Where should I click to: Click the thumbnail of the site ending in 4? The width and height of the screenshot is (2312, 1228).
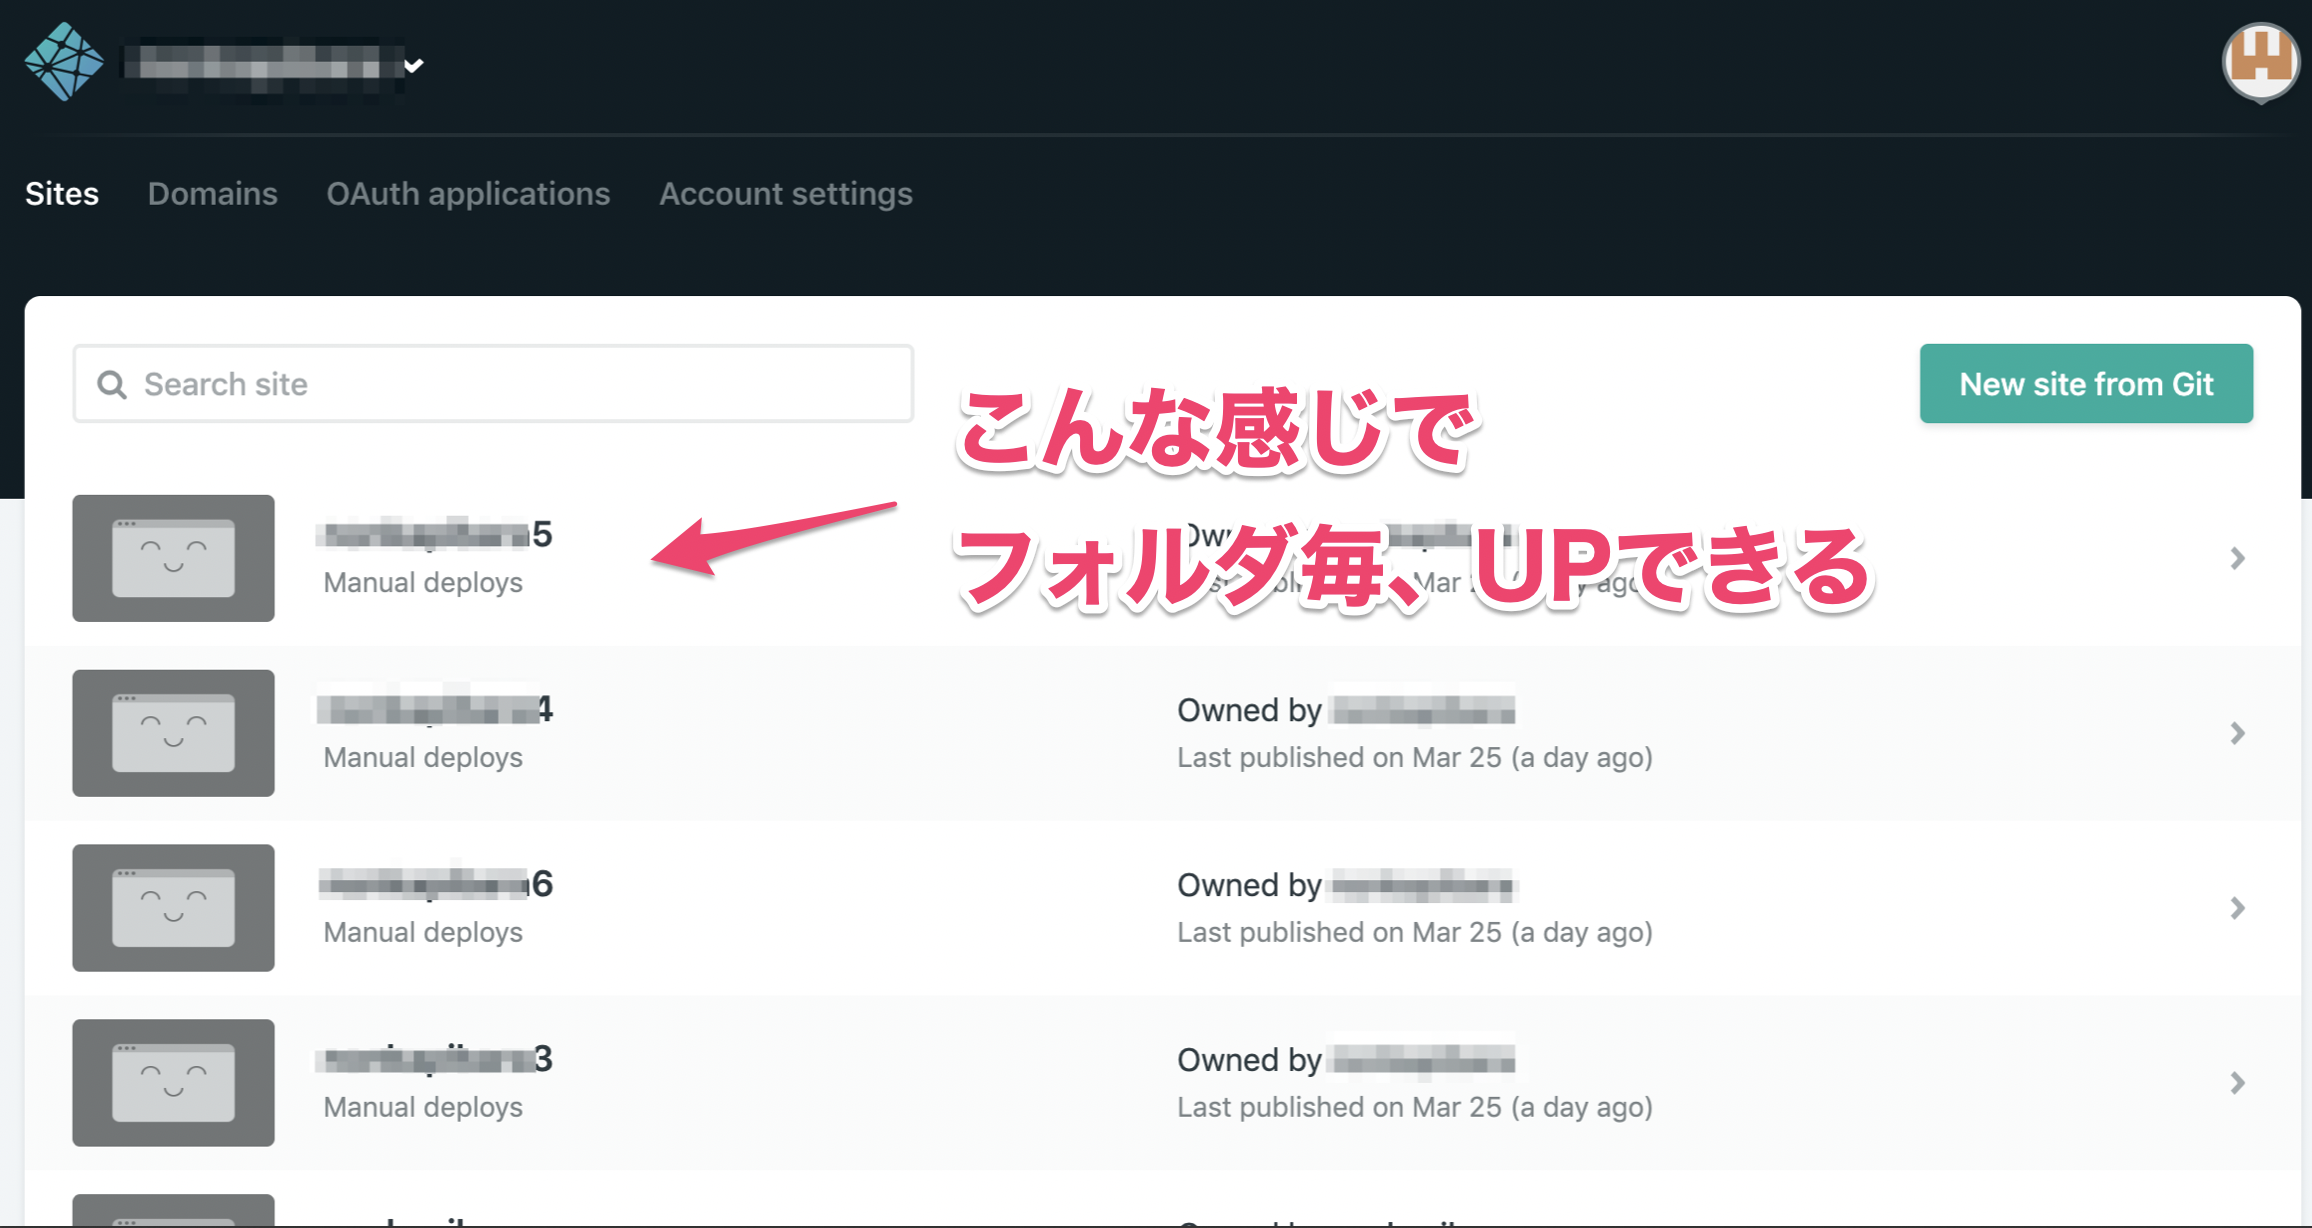(172, 733)
